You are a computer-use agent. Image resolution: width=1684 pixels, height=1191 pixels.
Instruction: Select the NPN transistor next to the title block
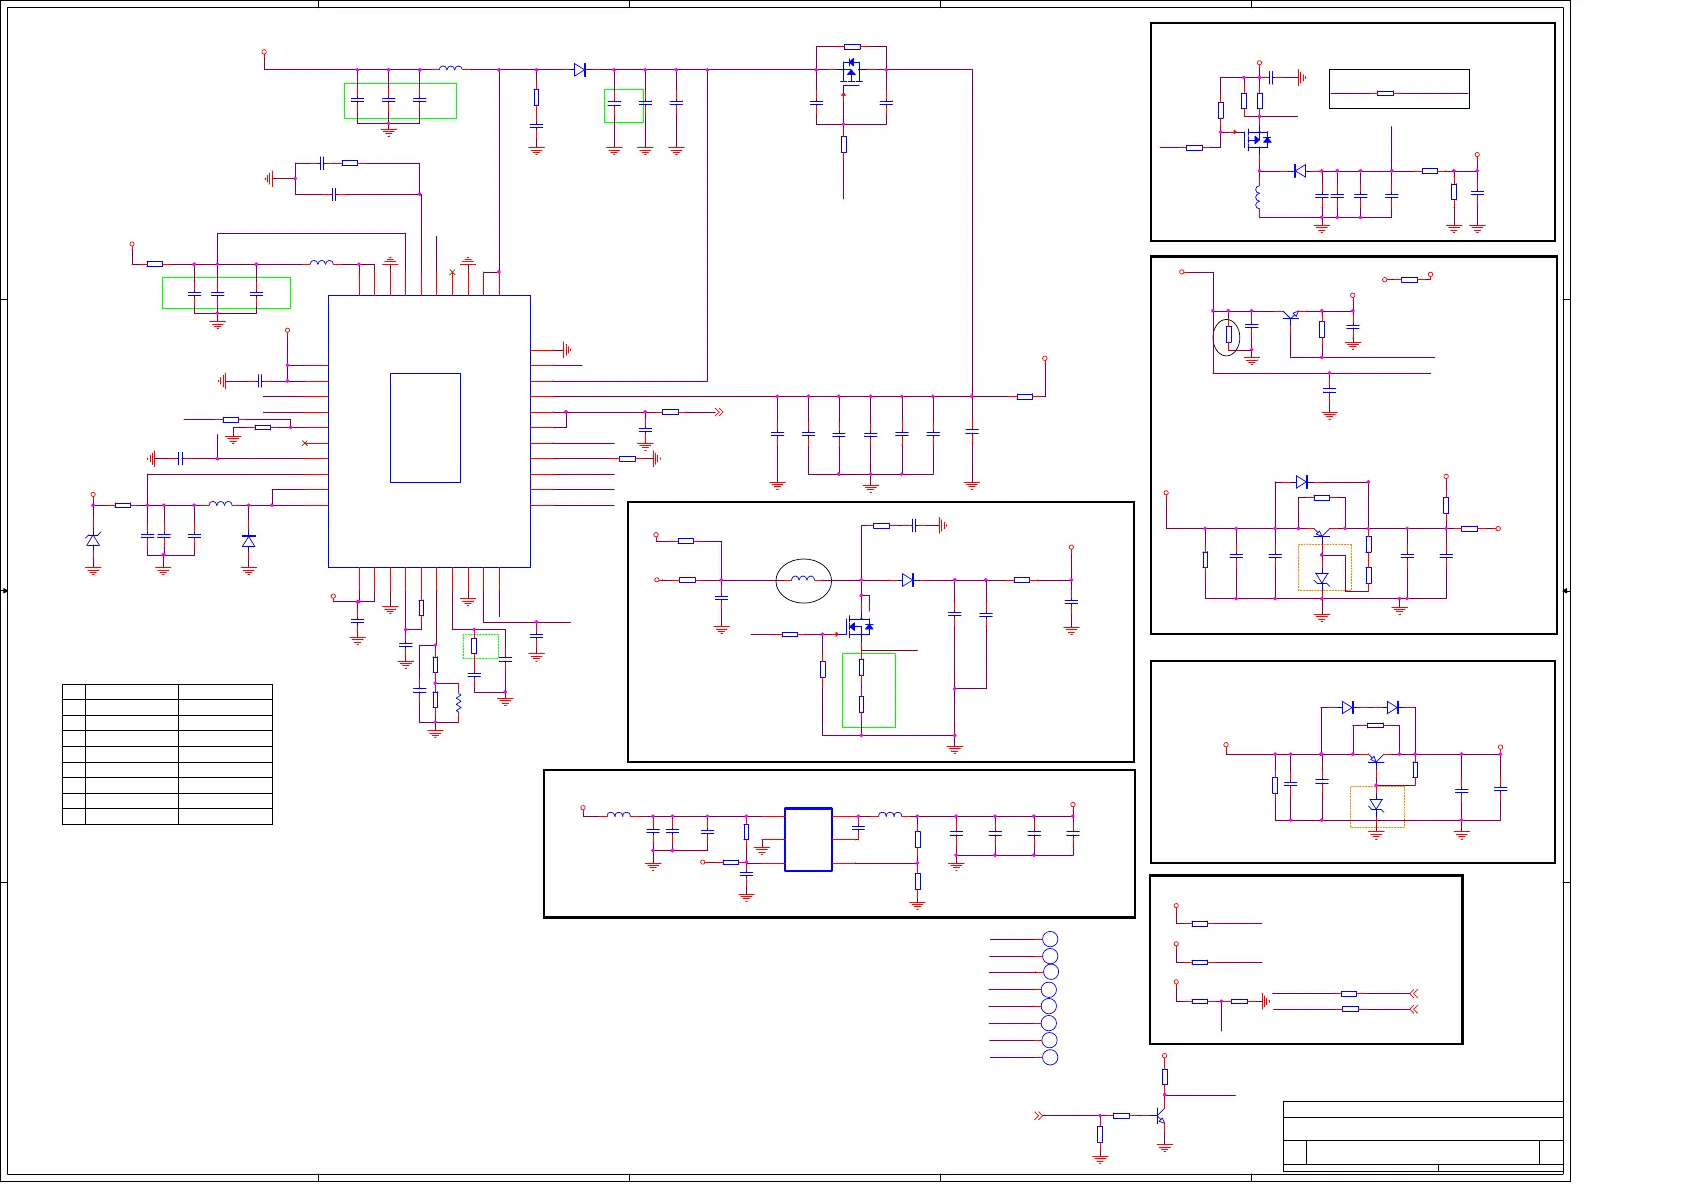(1161, 1115)
